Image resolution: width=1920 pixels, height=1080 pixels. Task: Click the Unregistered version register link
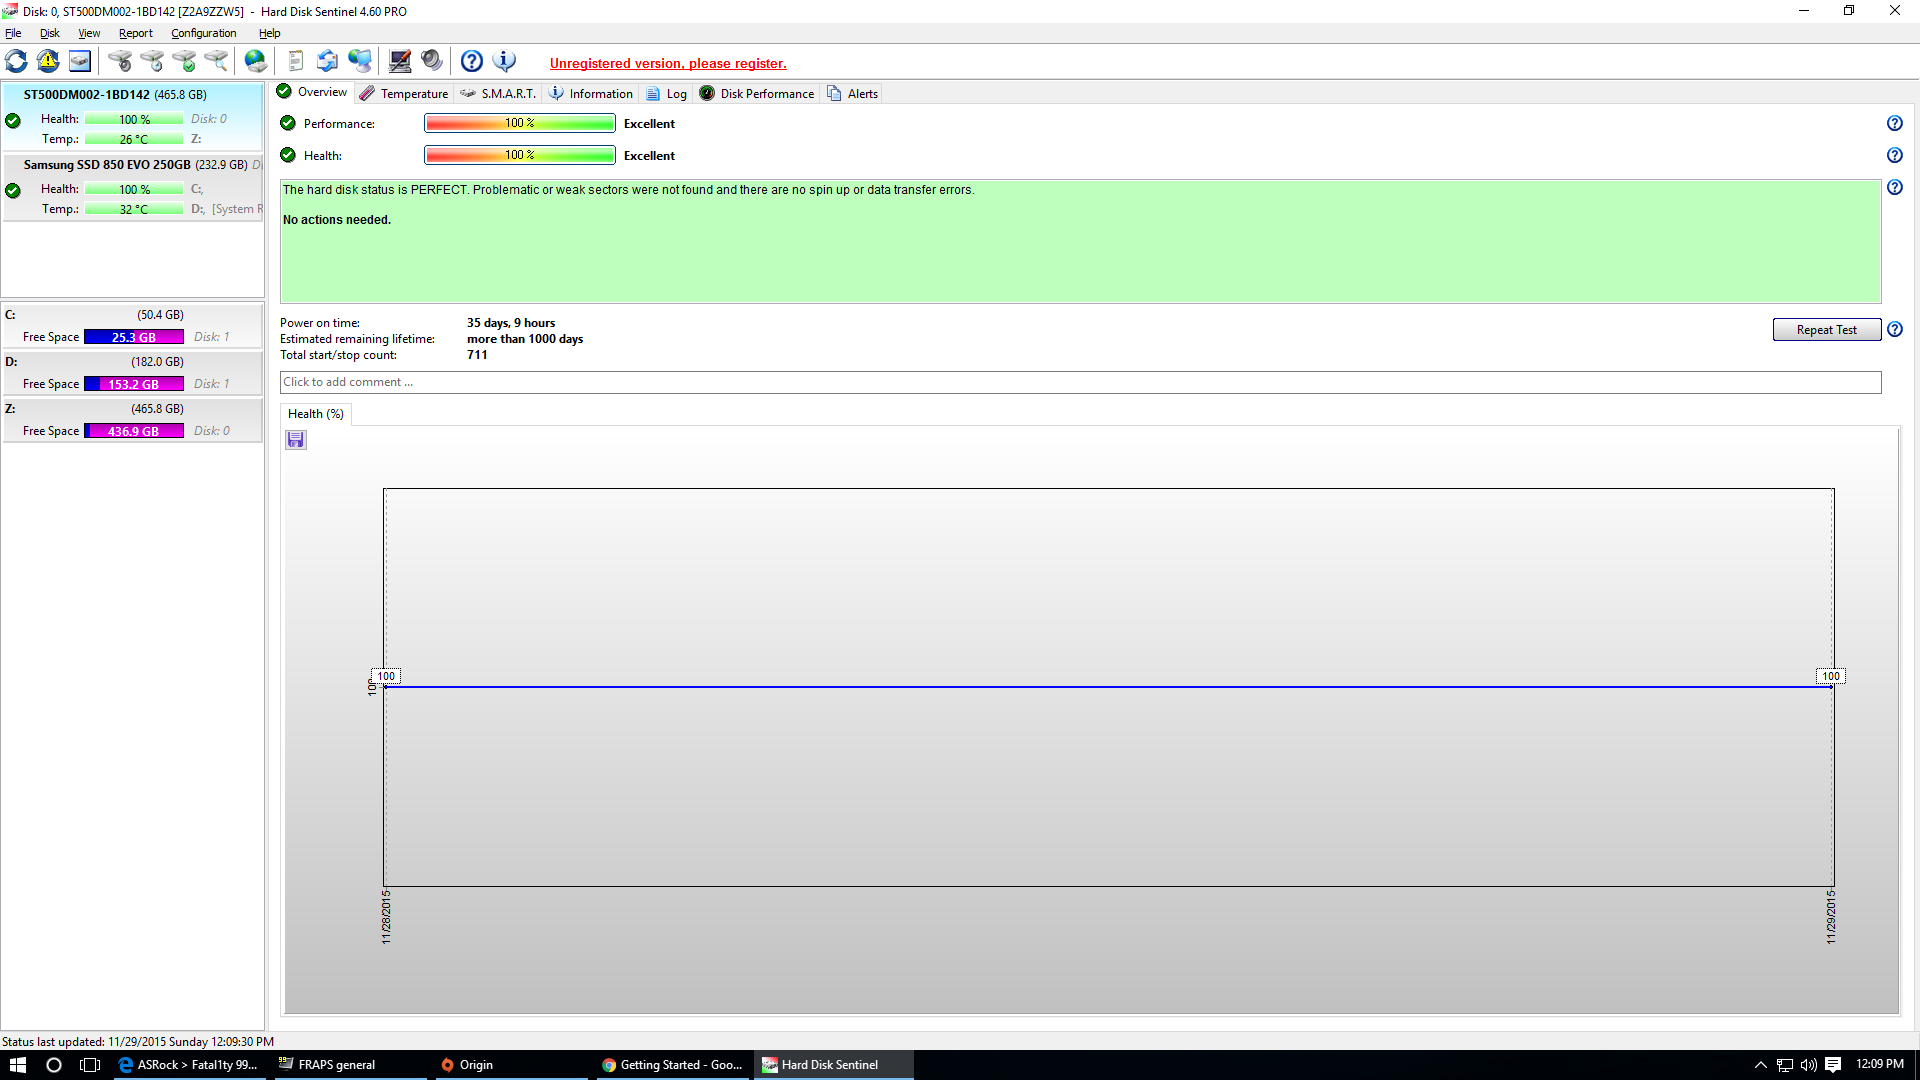(x=668, y=64)
